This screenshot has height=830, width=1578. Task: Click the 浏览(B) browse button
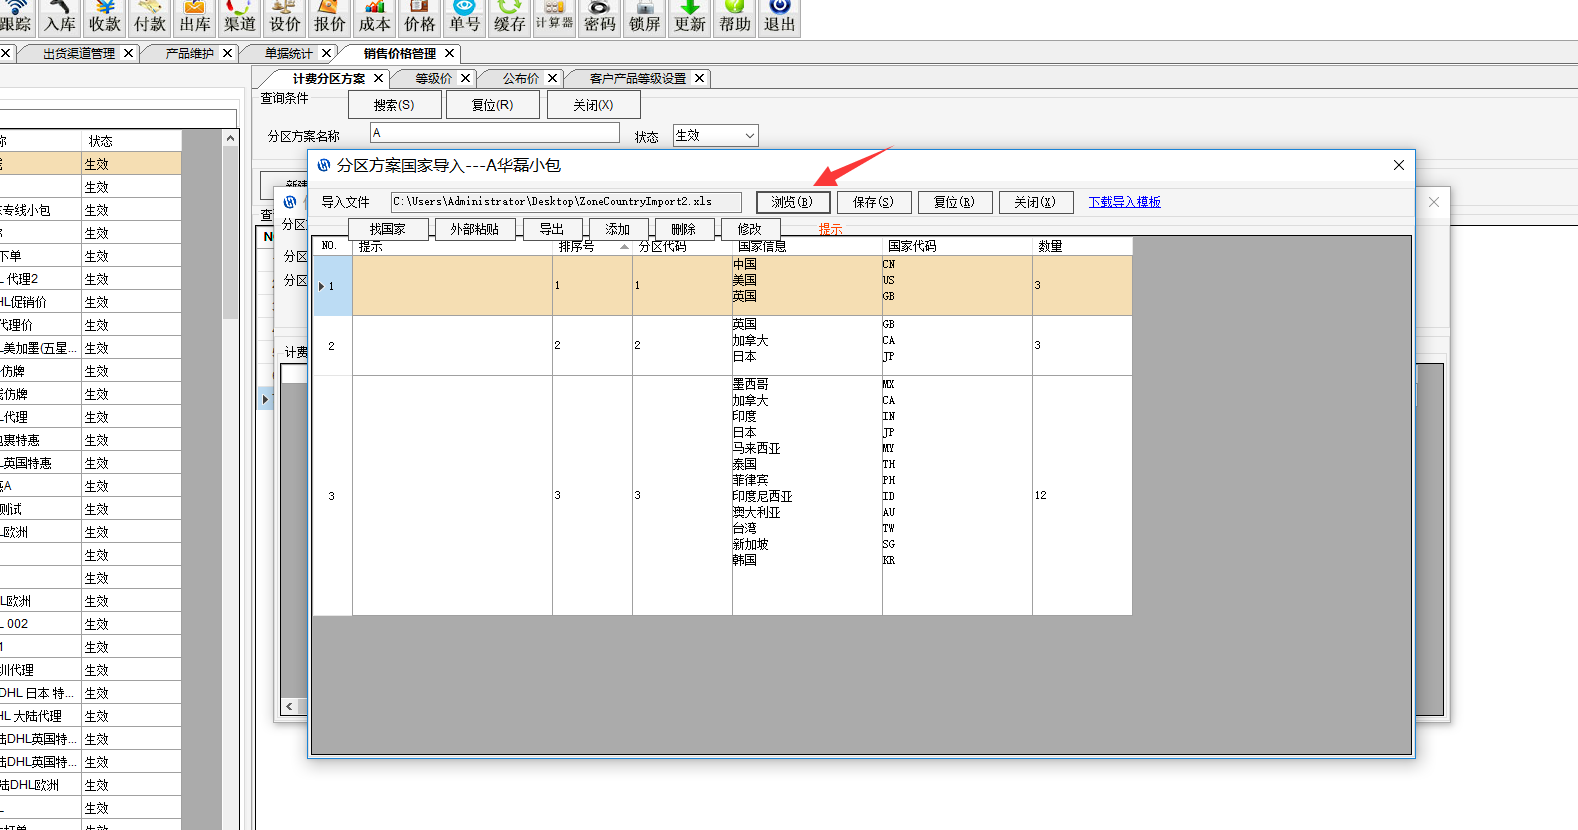(x=792, y=202)
